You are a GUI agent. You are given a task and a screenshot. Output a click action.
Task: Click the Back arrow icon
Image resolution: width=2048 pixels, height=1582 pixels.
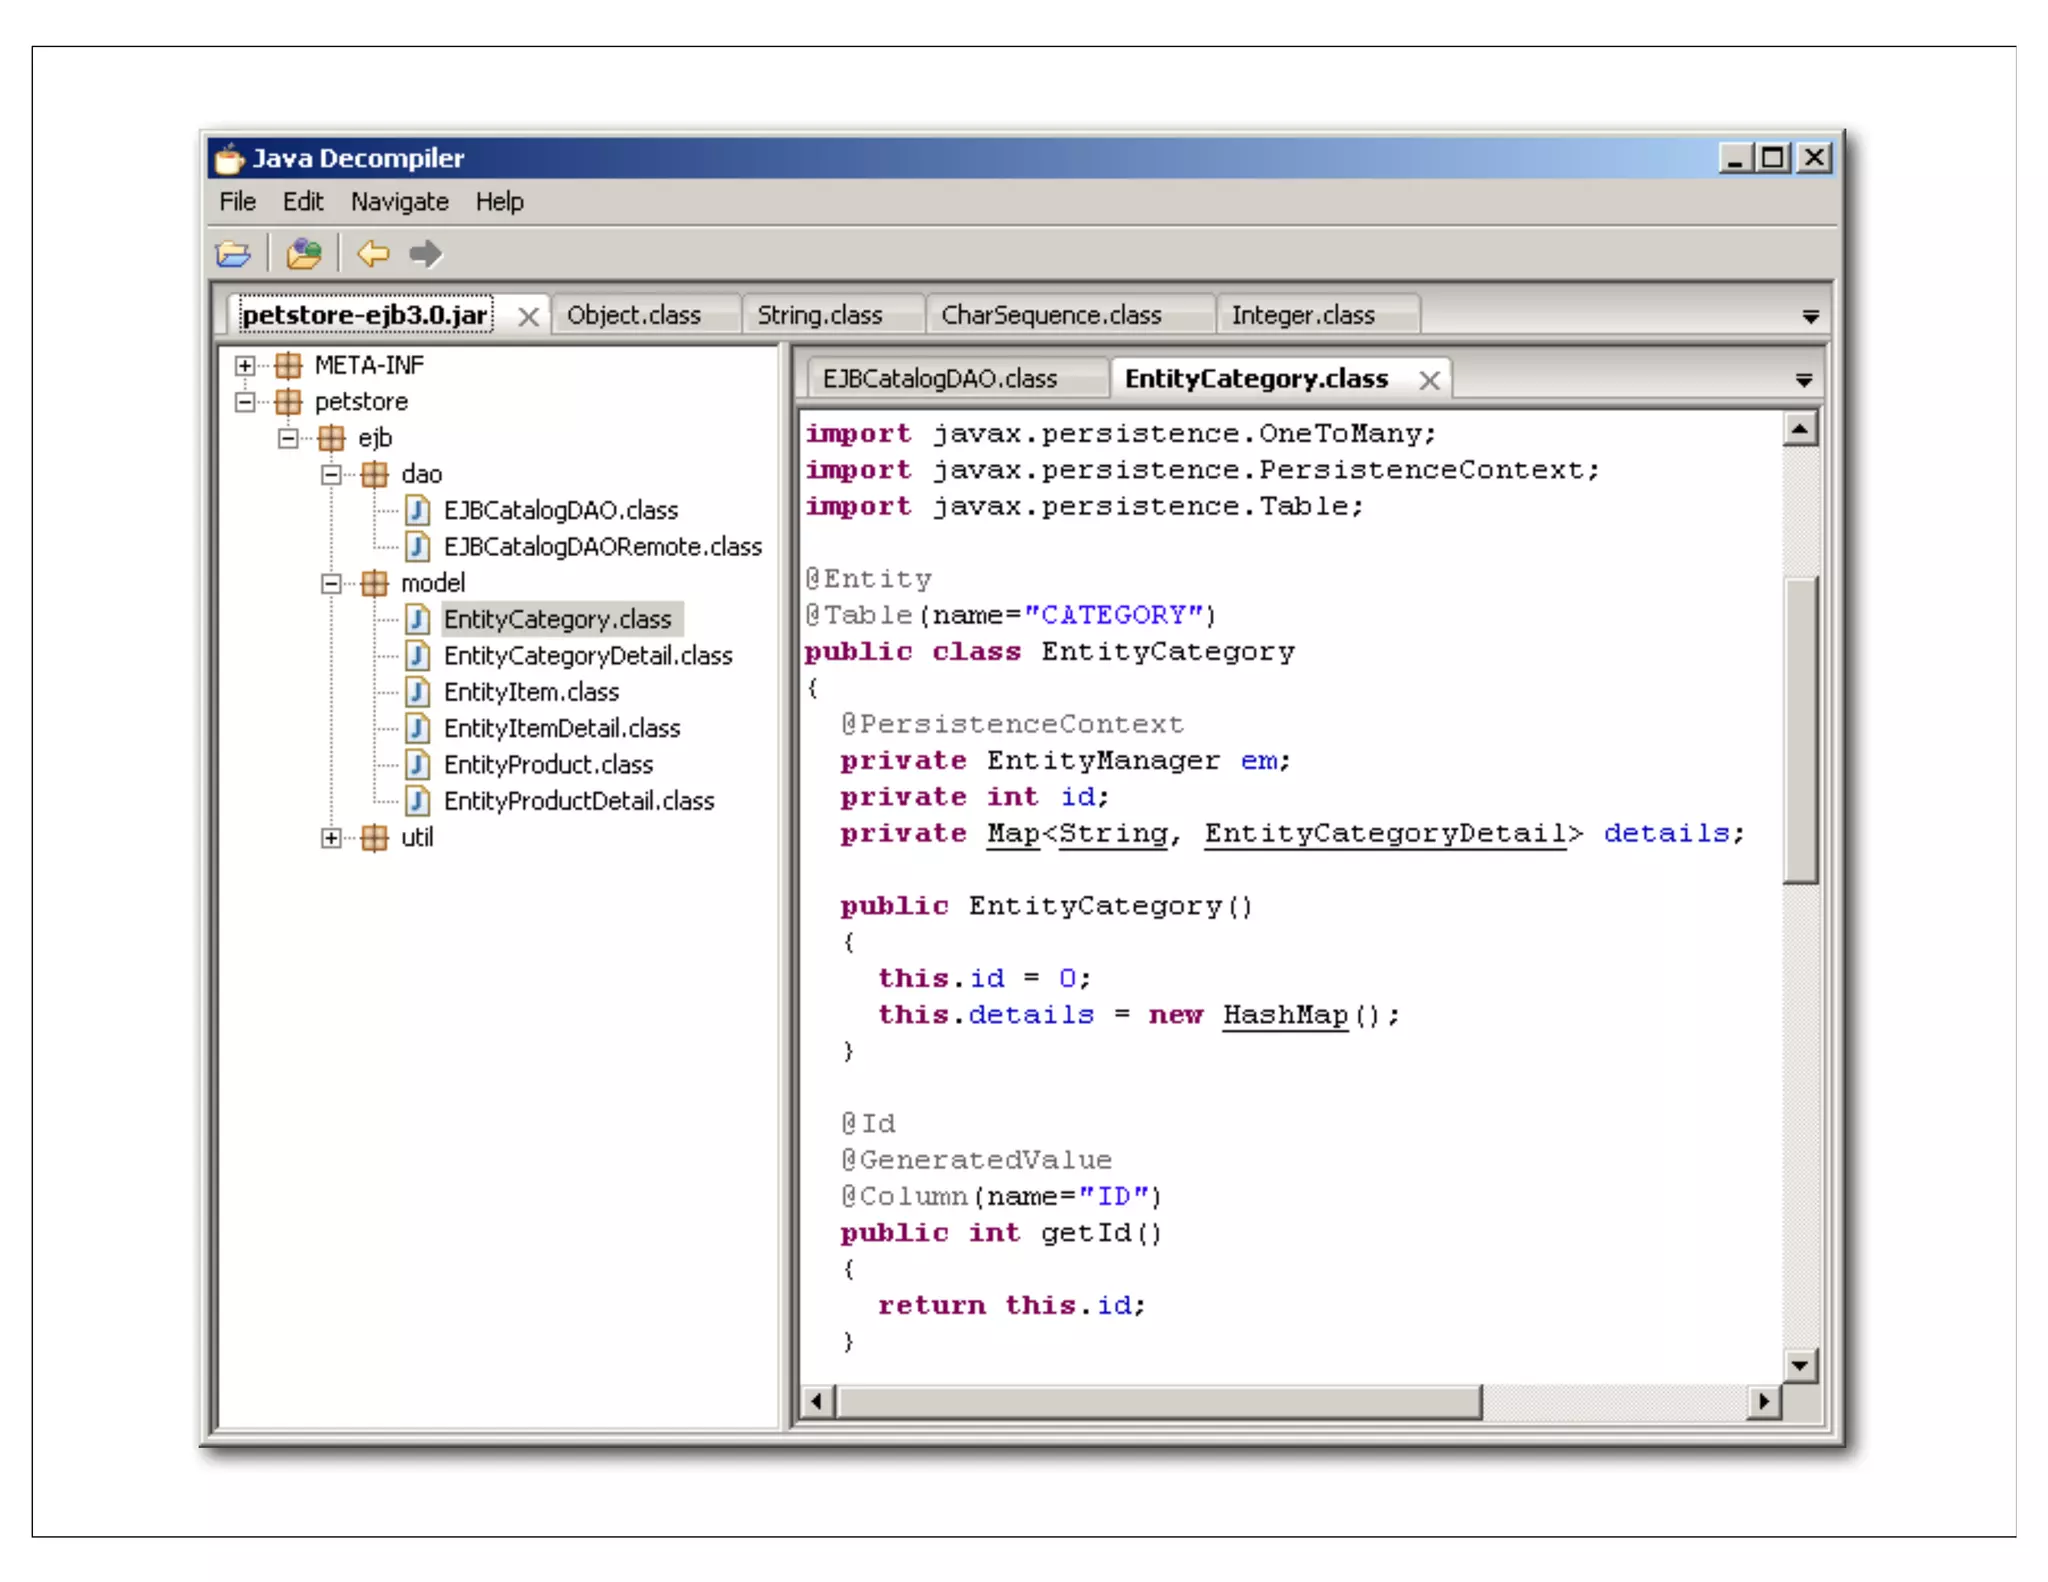click(x=373, y=254)
